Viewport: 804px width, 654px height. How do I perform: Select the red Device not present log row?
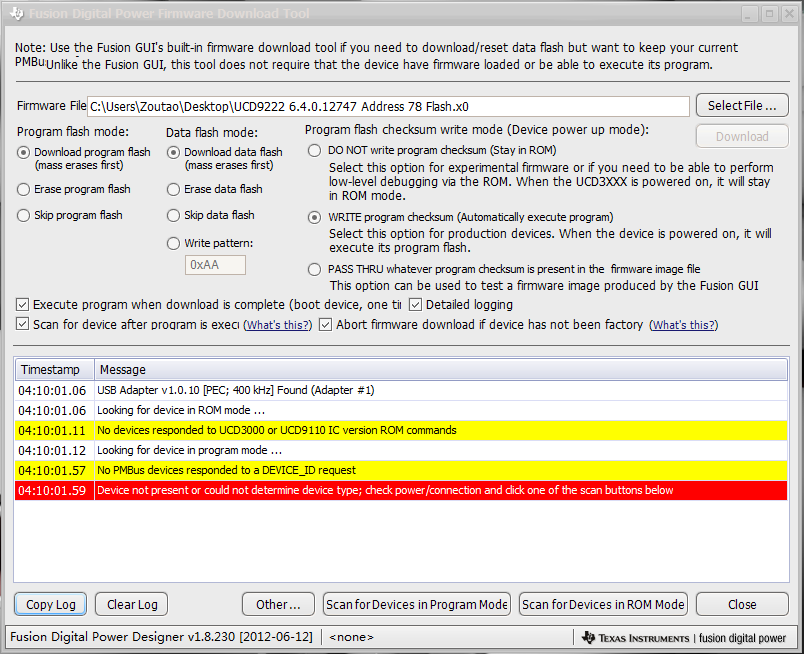[401, 490]
